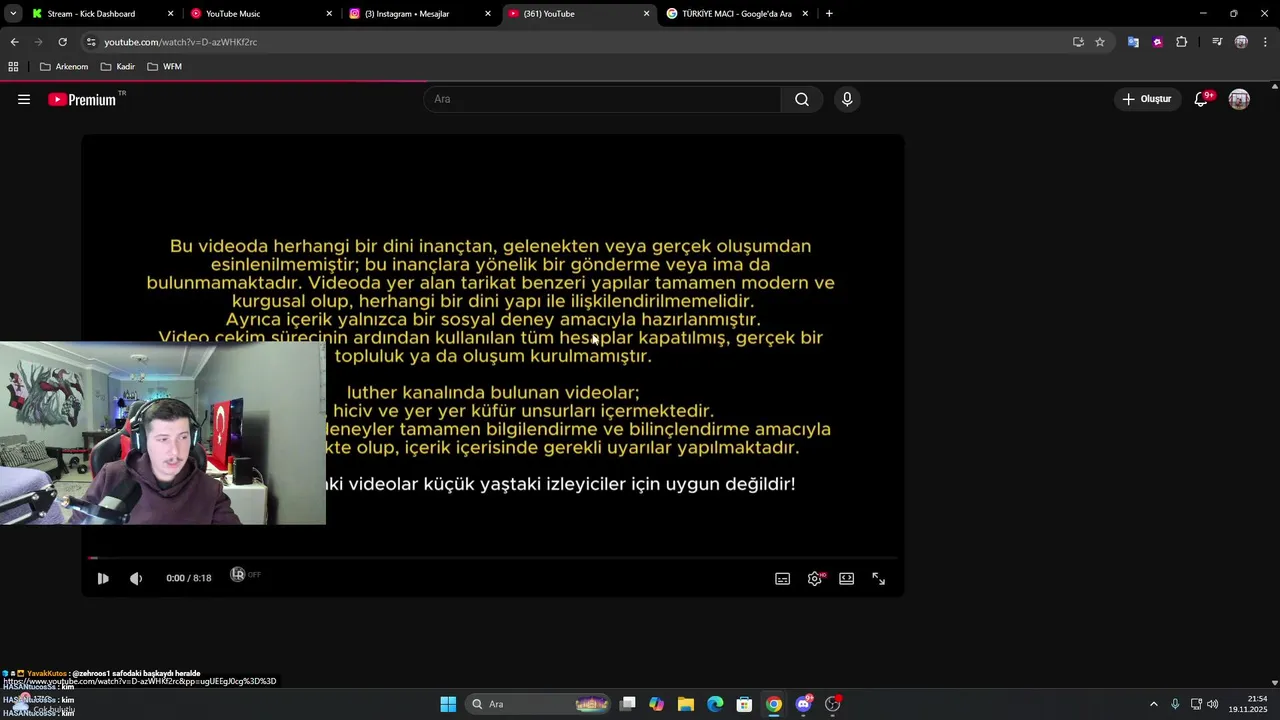Open the Arkenom bookmark folder
1280x720 pixels.
(64, 67)
